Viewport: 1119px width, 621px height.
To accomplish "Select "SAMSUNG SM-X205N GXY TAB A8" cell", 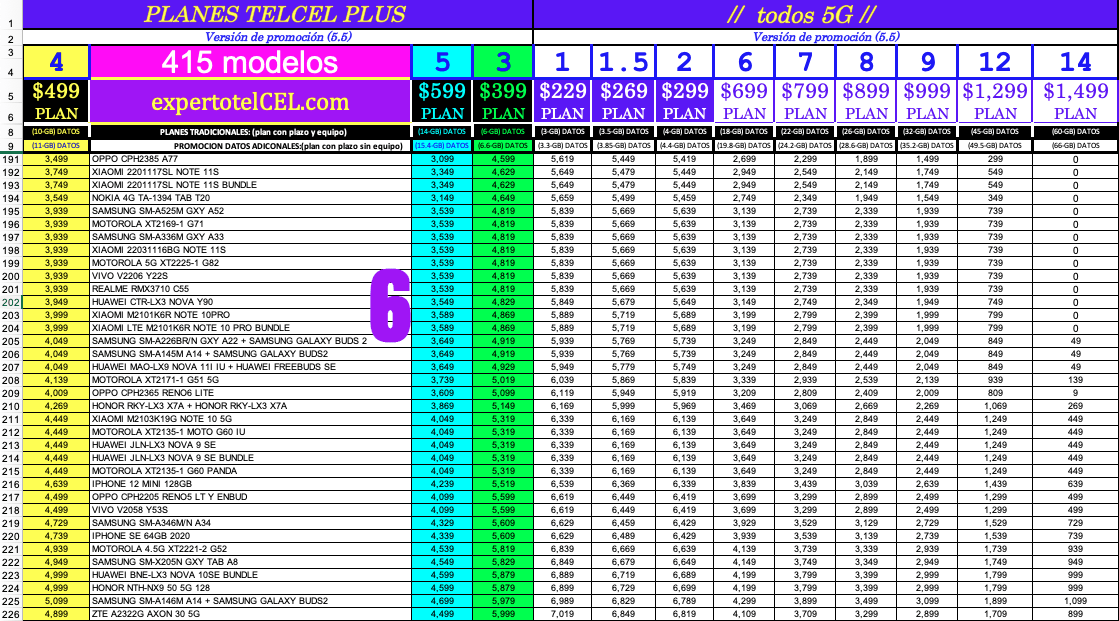I will pyautogui.click(x=250, y=562).
